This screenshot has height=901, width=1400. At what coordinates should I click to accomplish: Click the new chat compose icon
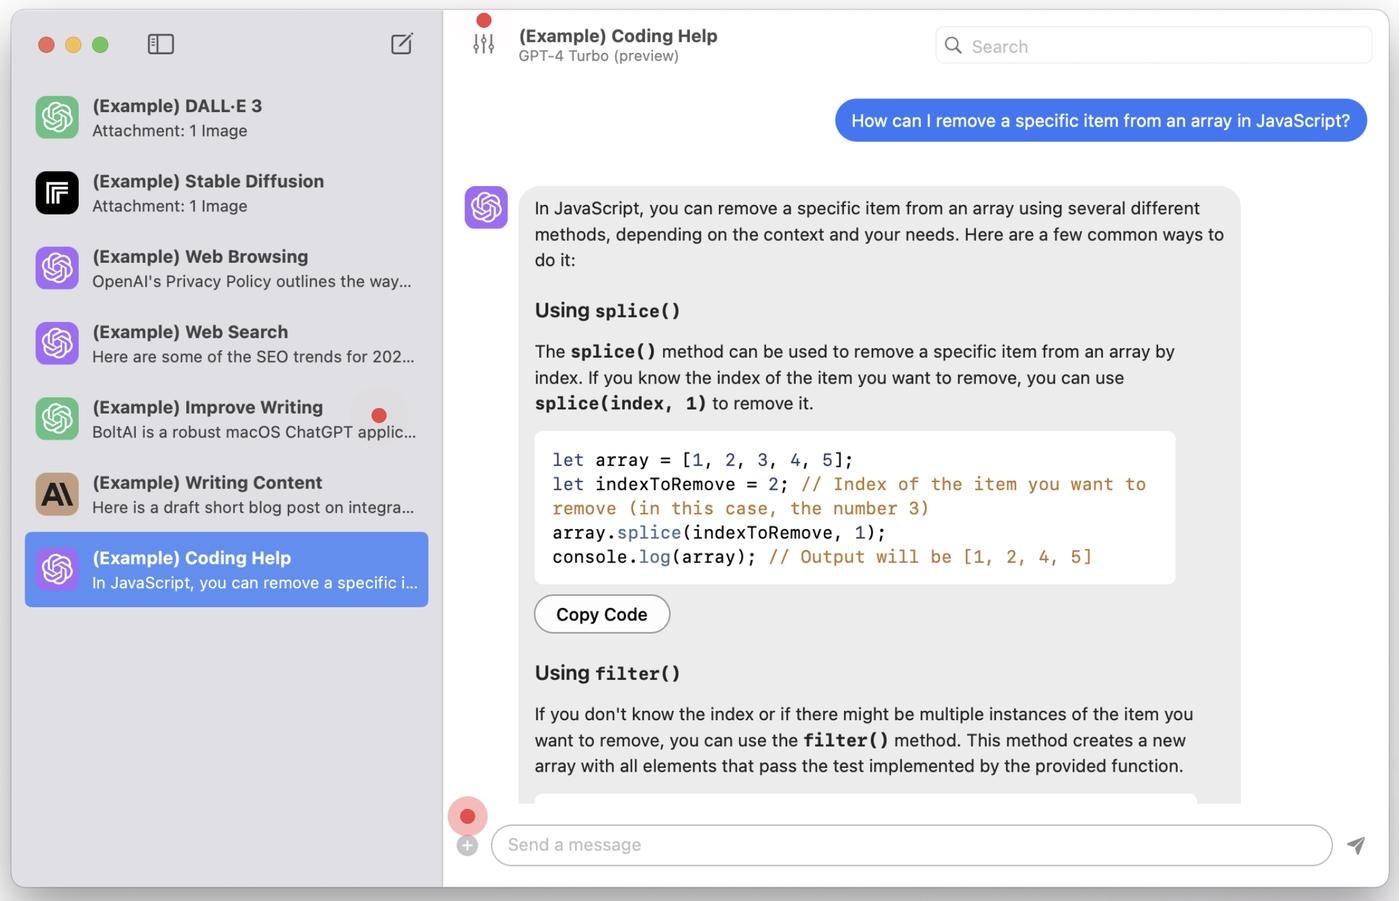(401, 44)
